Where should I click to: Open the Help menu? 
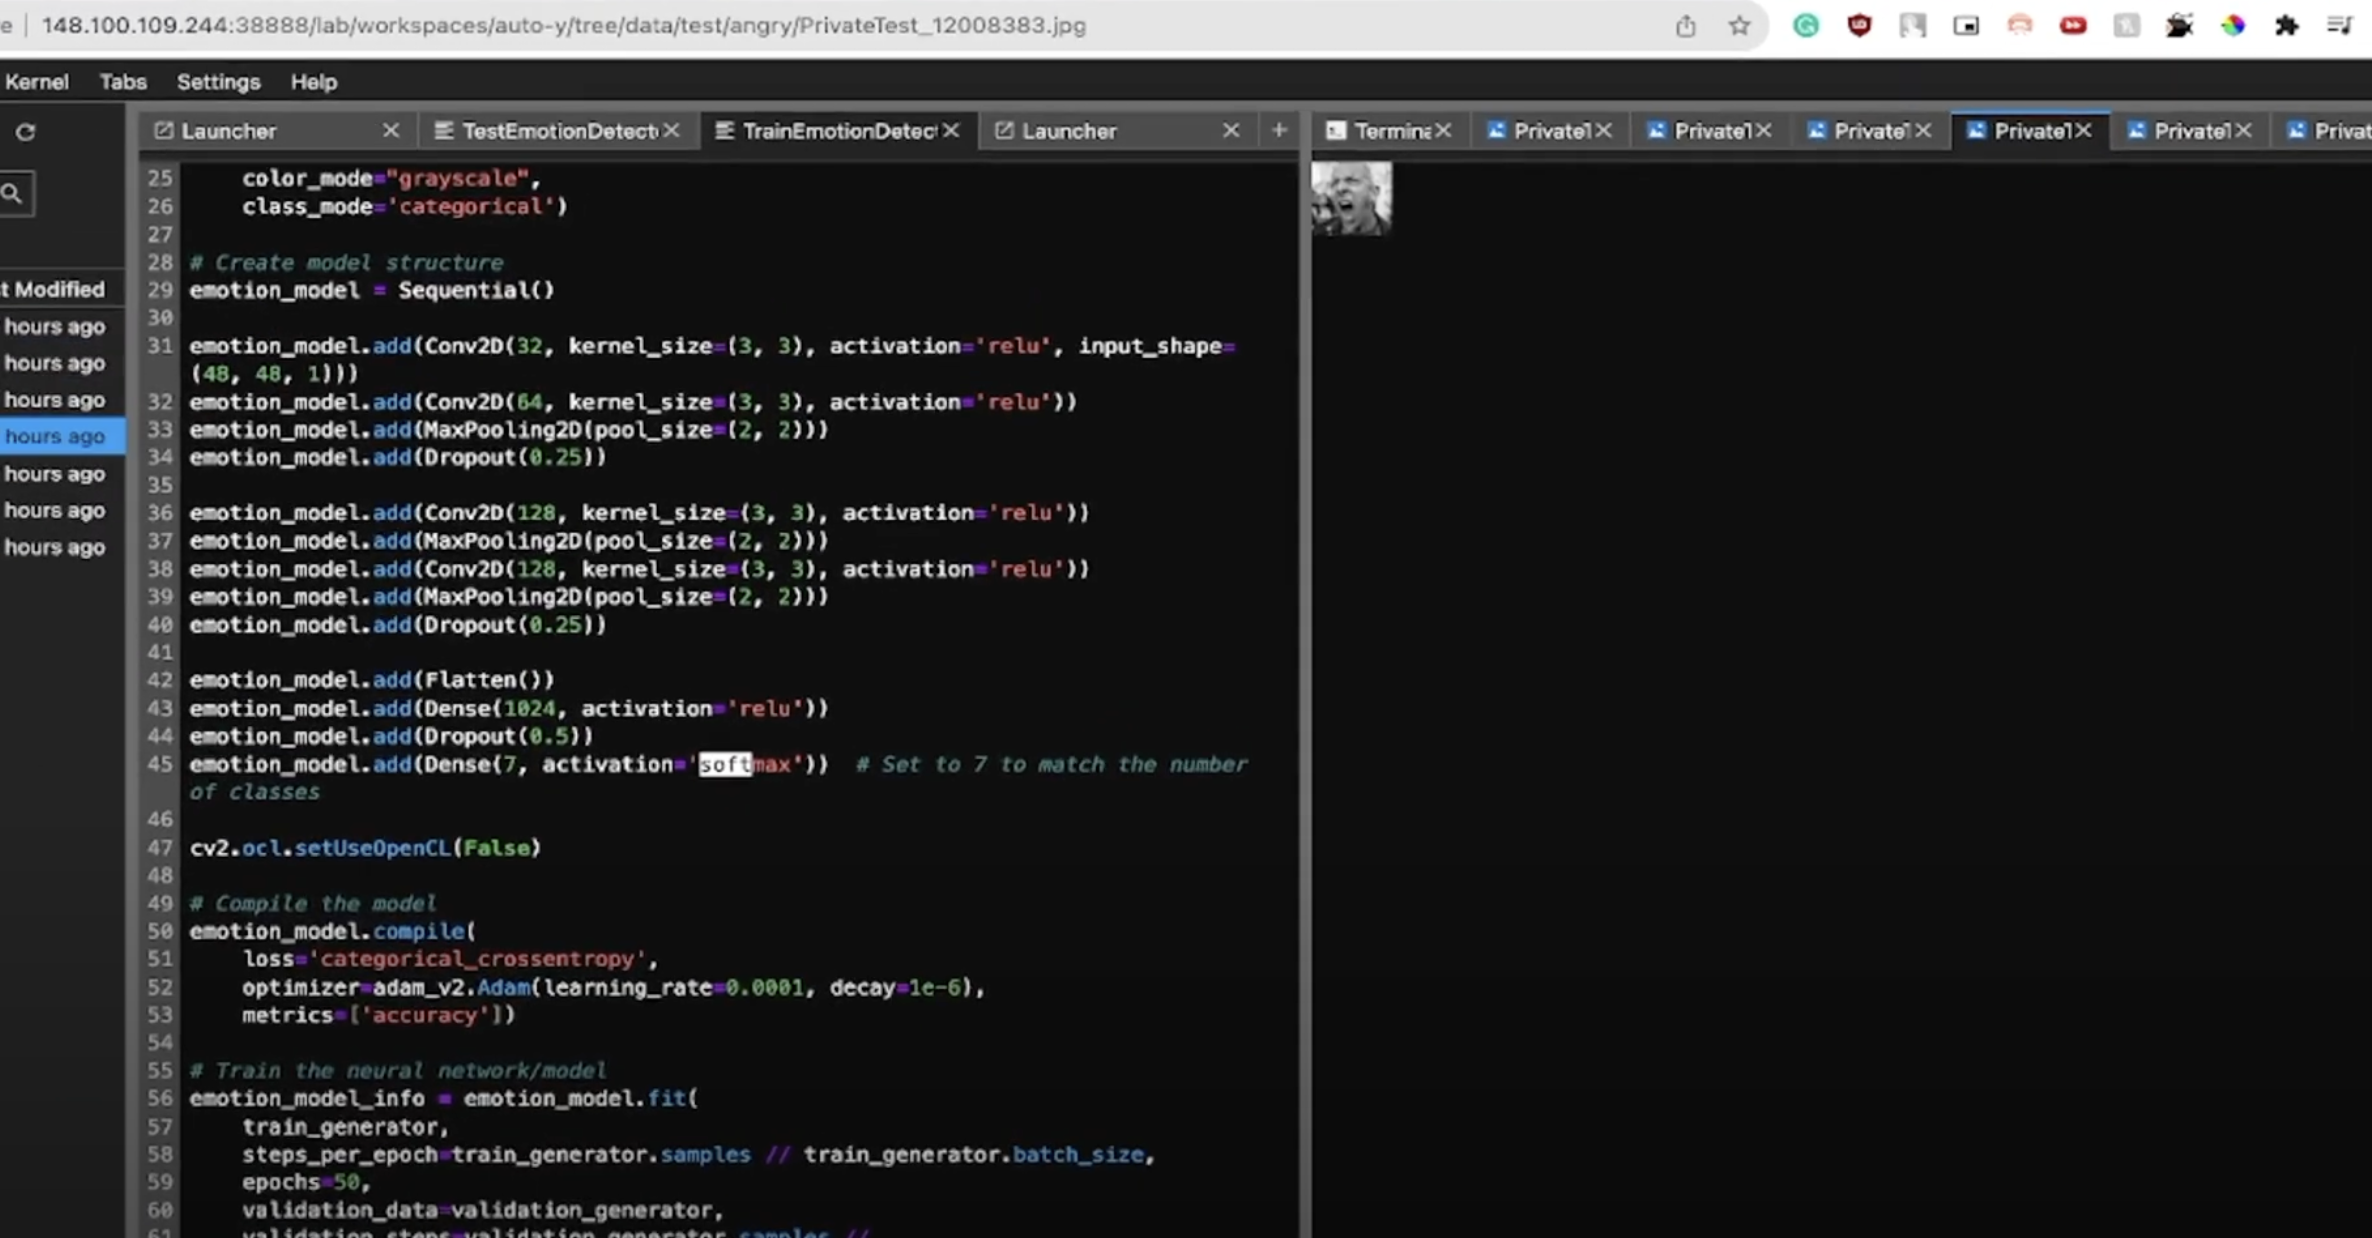313,82
